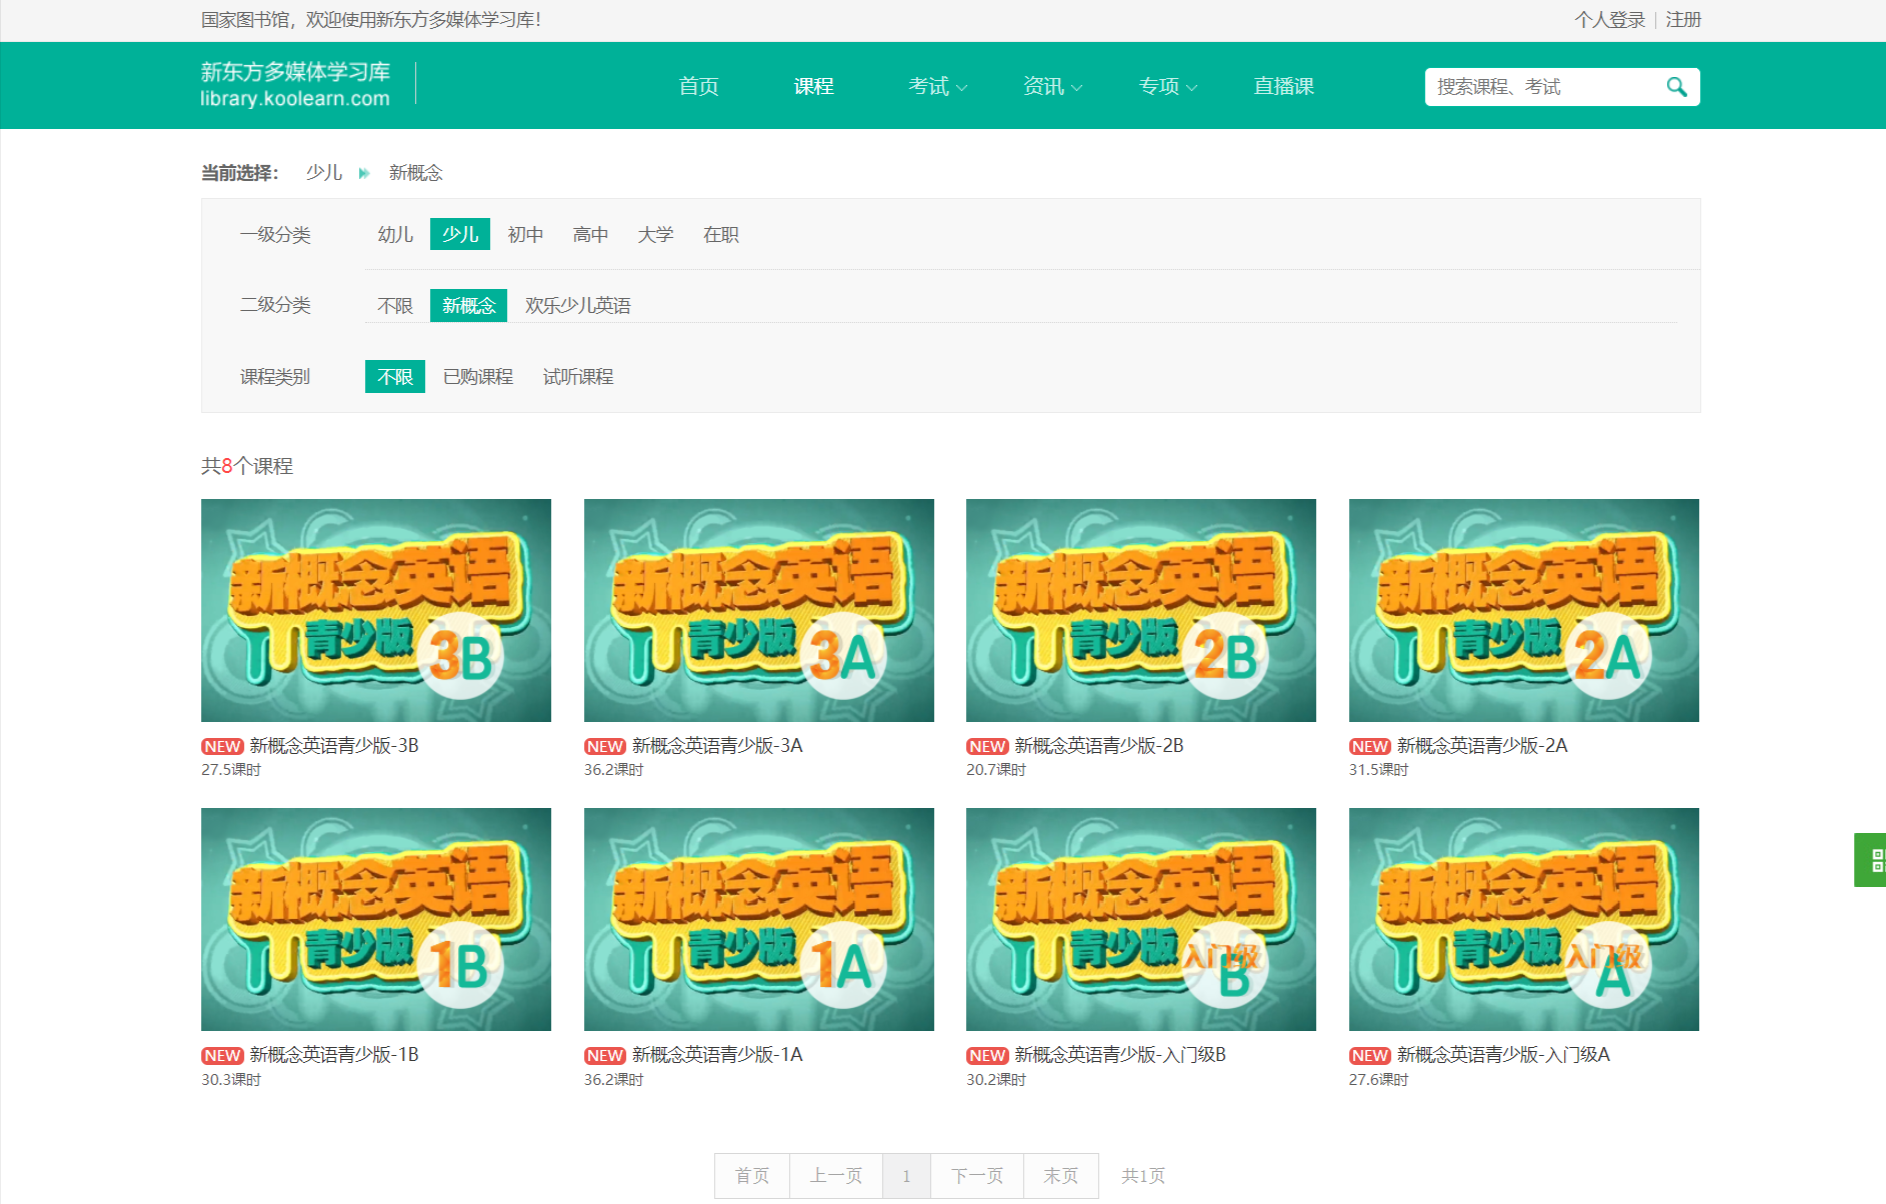
Task: Click the 共8个课程 count text
Action: click(247, 466)
